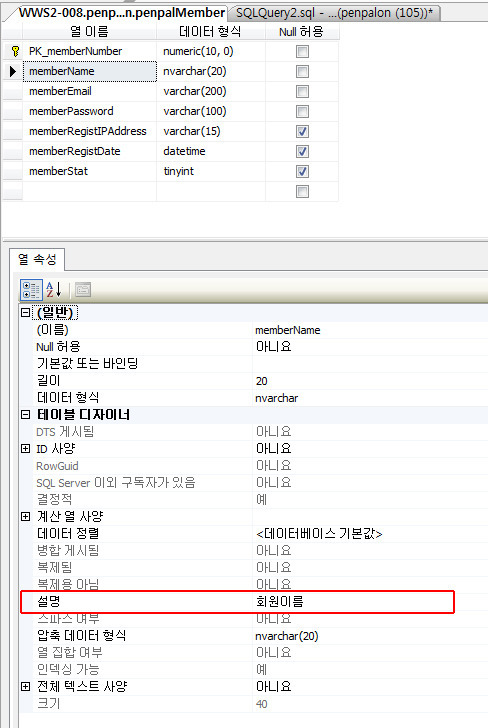Click the row selector arrow for memberName
Screen dimensions: 488x728
tap(13, 71)
